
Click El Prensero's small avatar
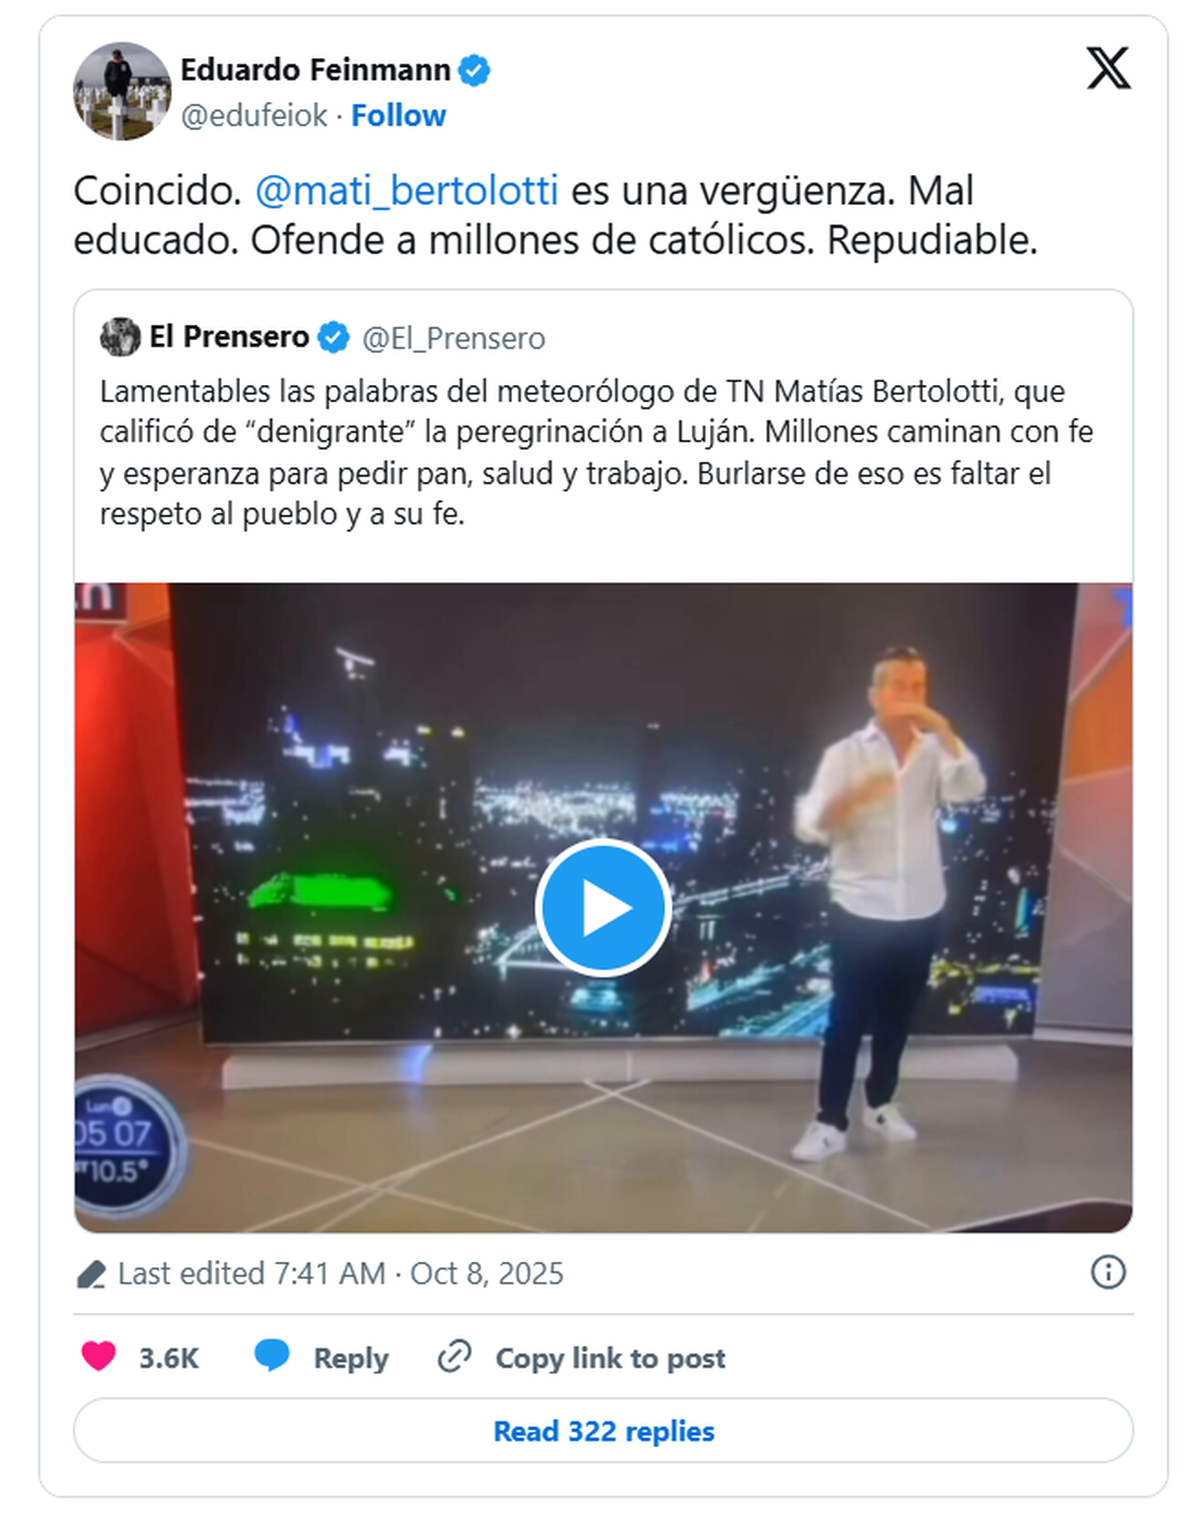[x=120, y=337]
